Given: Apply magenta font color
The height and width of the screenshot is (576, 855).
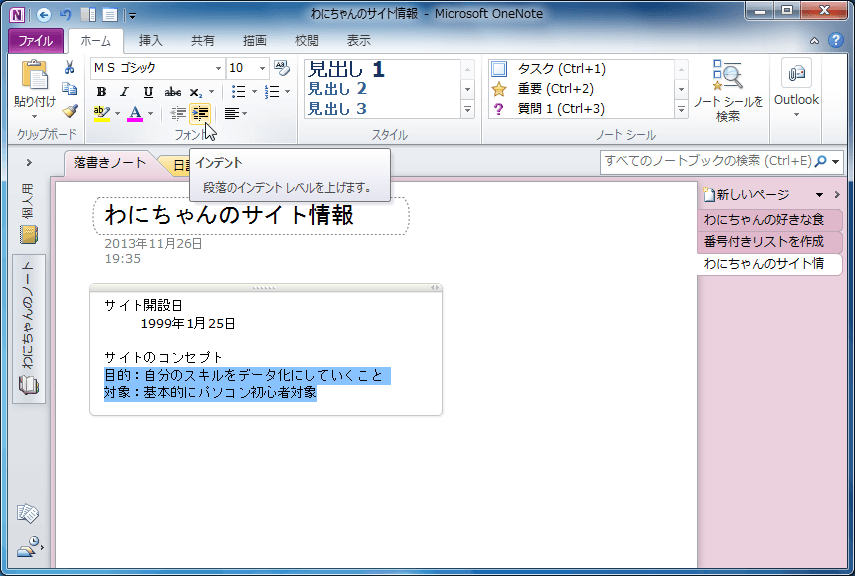Looking at the screenshot, I should [x=135, y=113].
